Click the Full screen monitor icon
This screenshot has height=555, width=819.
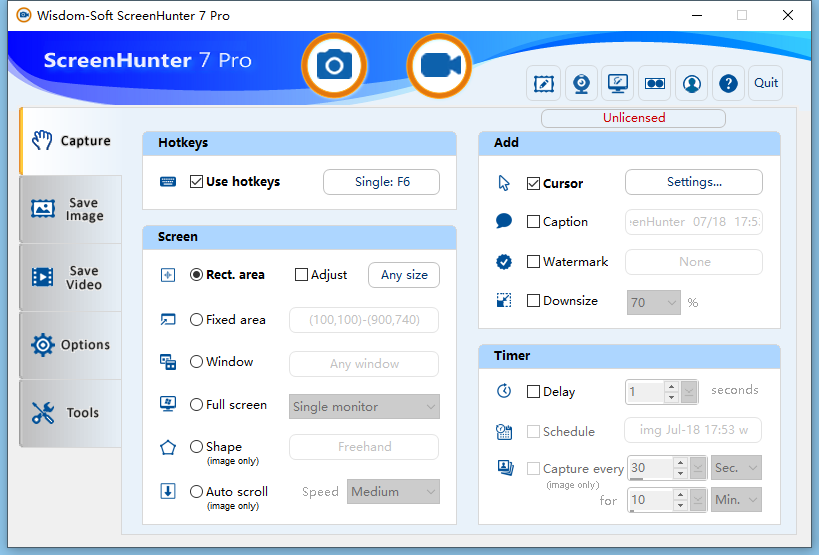[x=168, y=404]
